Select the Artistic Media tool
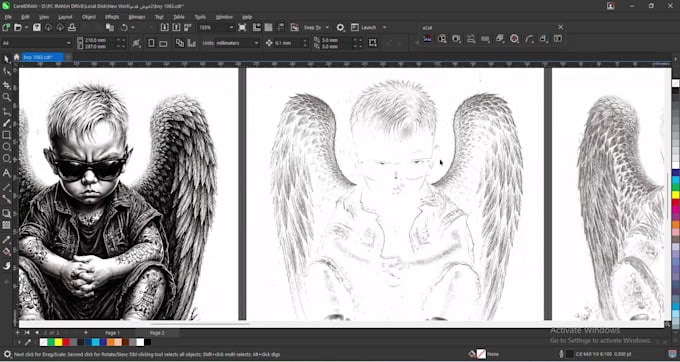Screen dimensions: 680x362 point(7,124)
